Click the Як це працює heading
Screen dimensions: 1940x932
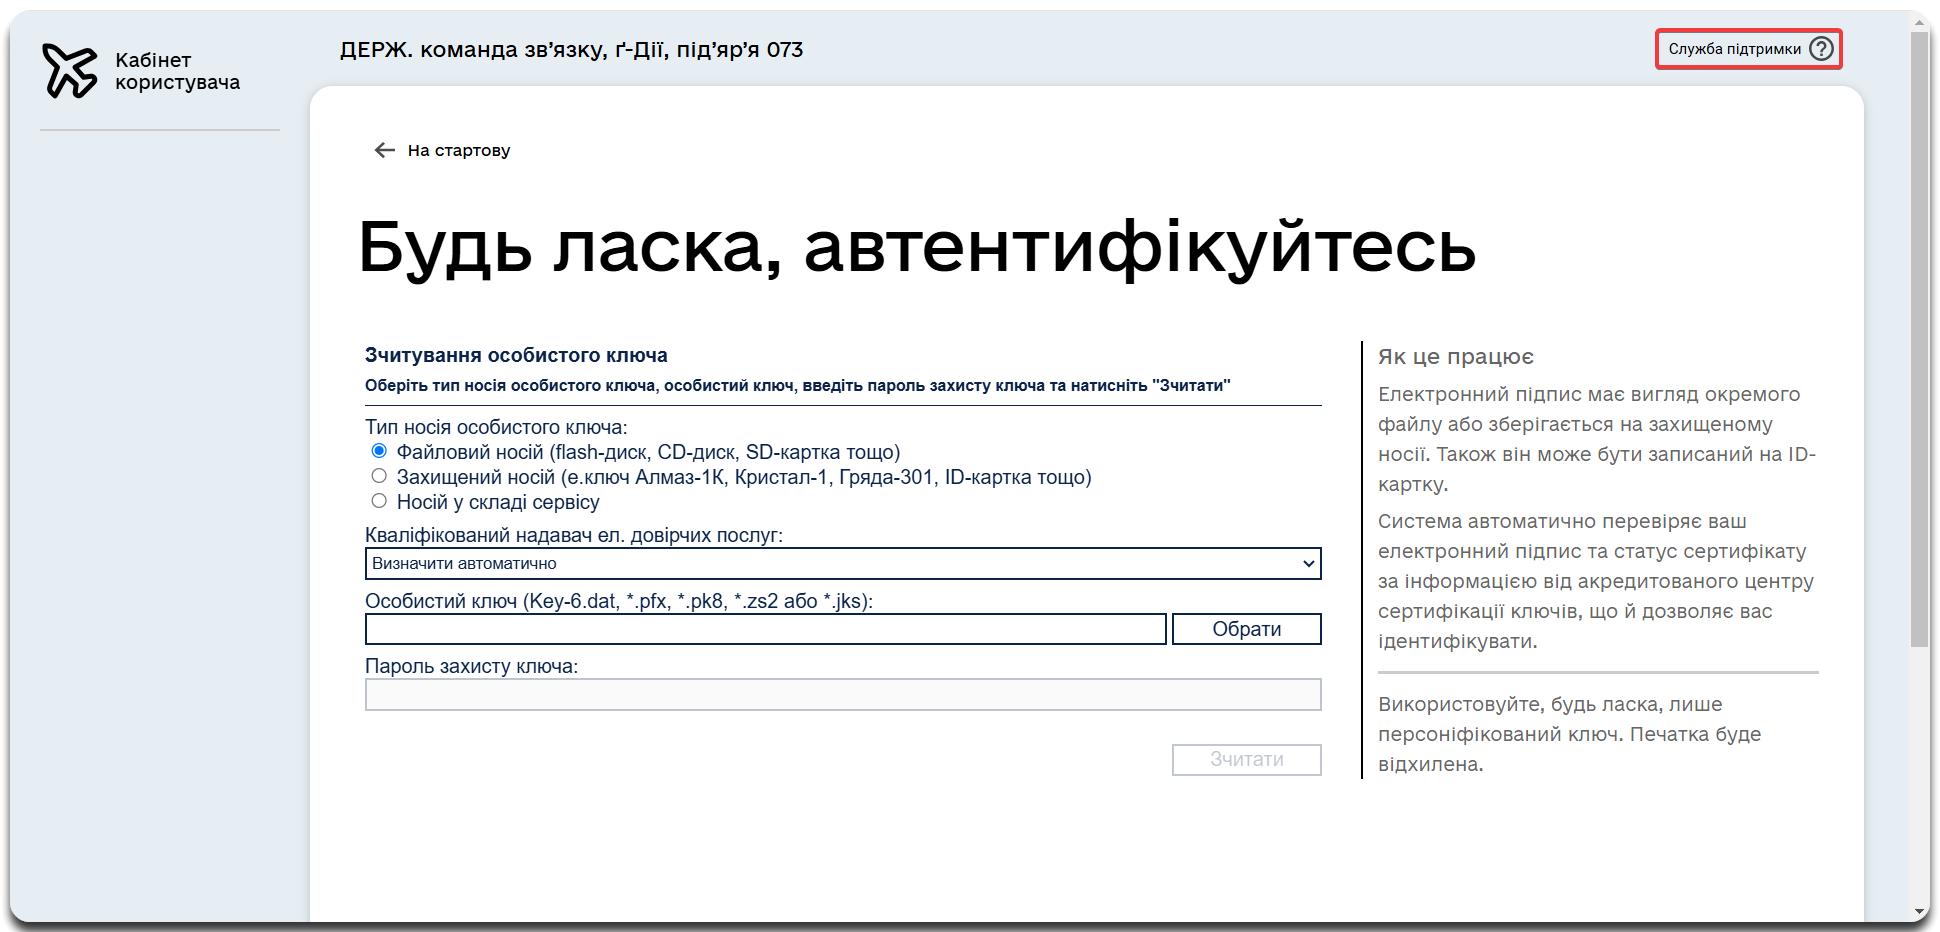click(1455, 357)
